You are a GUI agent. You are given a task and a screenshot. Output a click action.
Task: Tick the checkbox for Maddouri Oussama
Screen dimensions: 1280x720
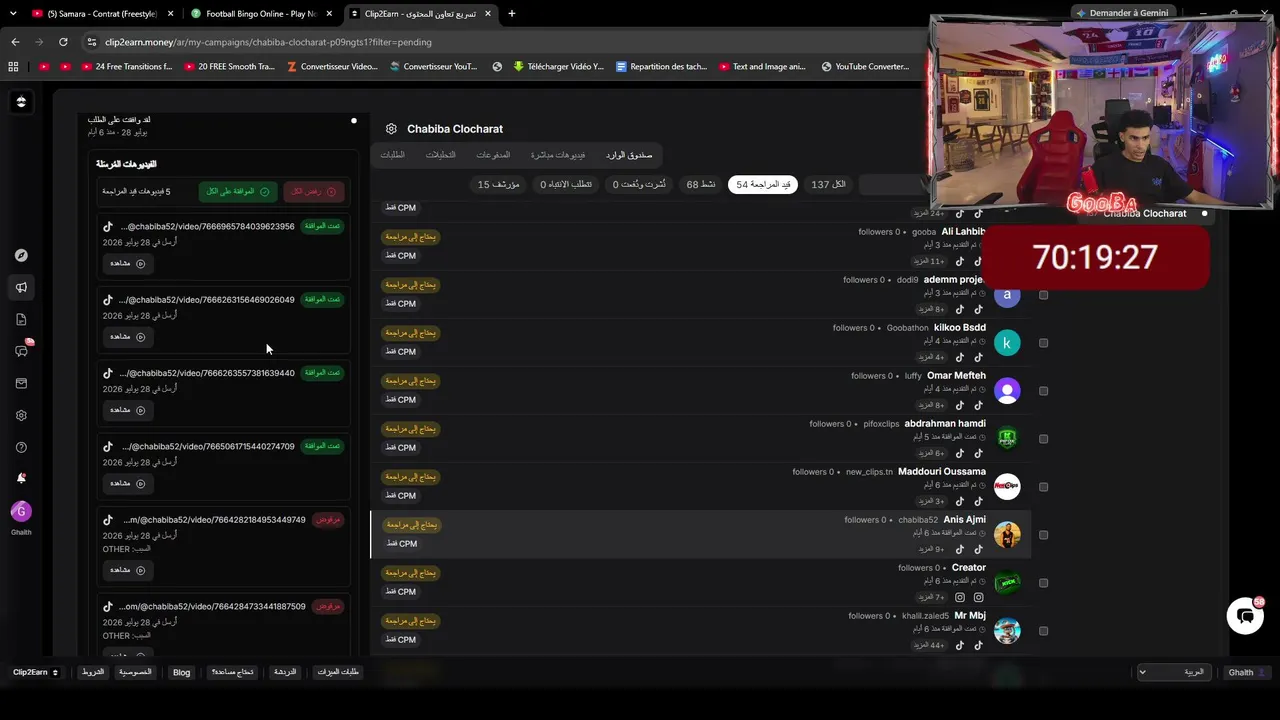tap(1043, 487)
